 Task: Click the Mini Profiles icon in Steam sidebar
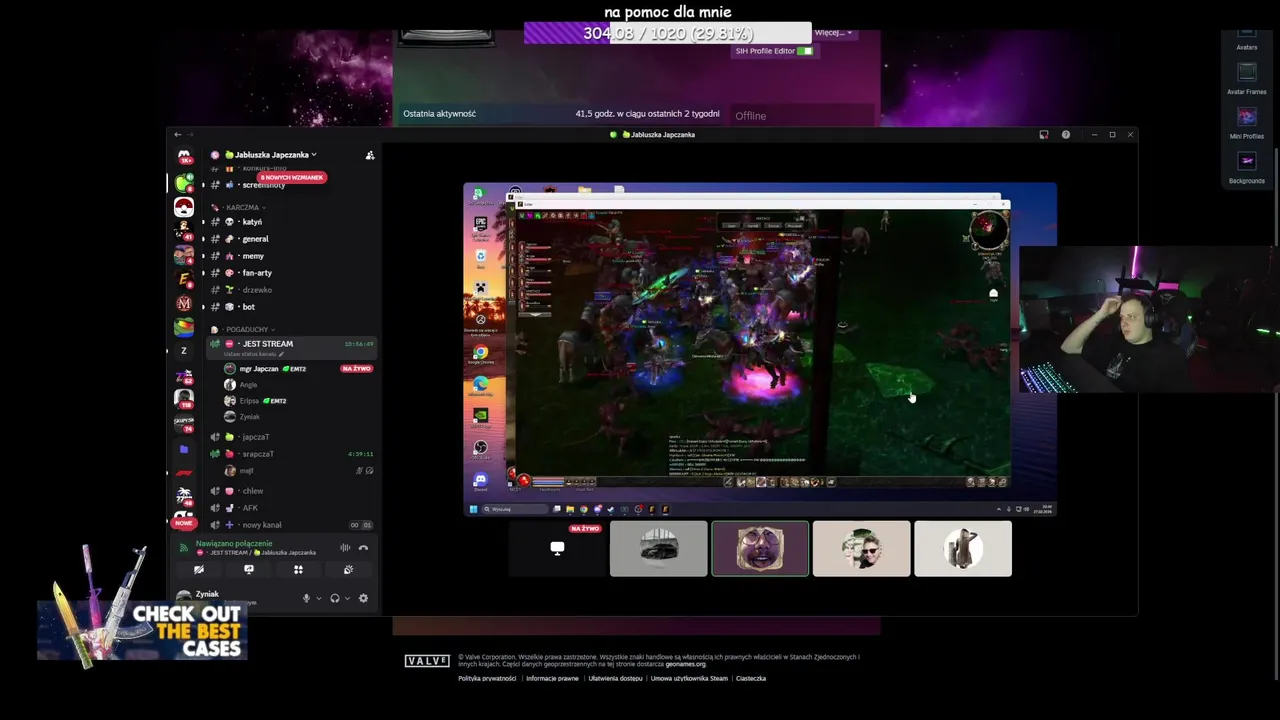1247,117
